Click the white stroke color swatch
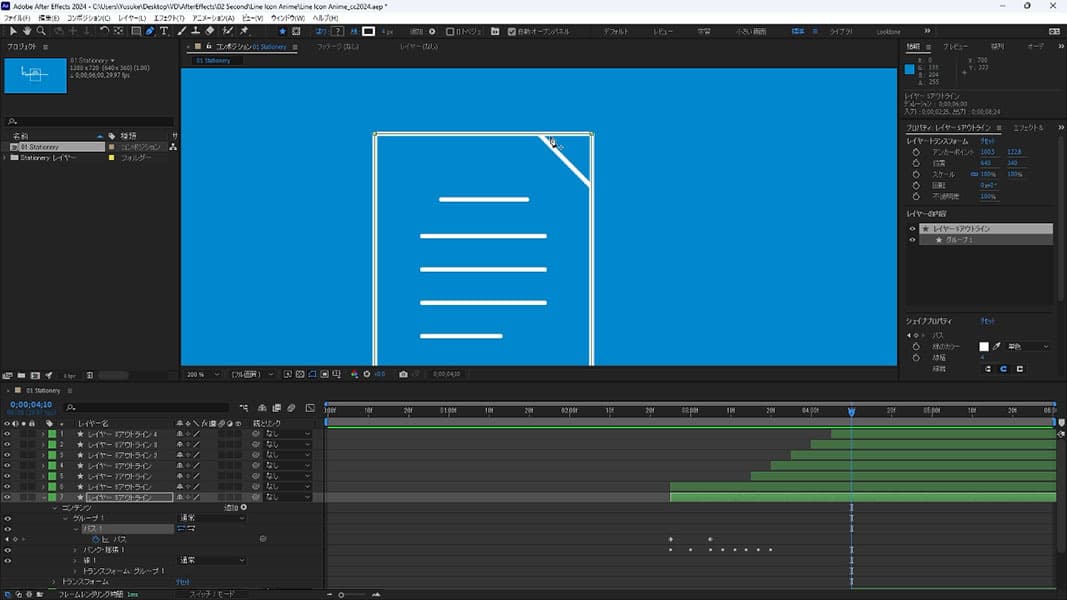Image resolution: width=1067 pixels, height=600 pixels. pos(983,346)
